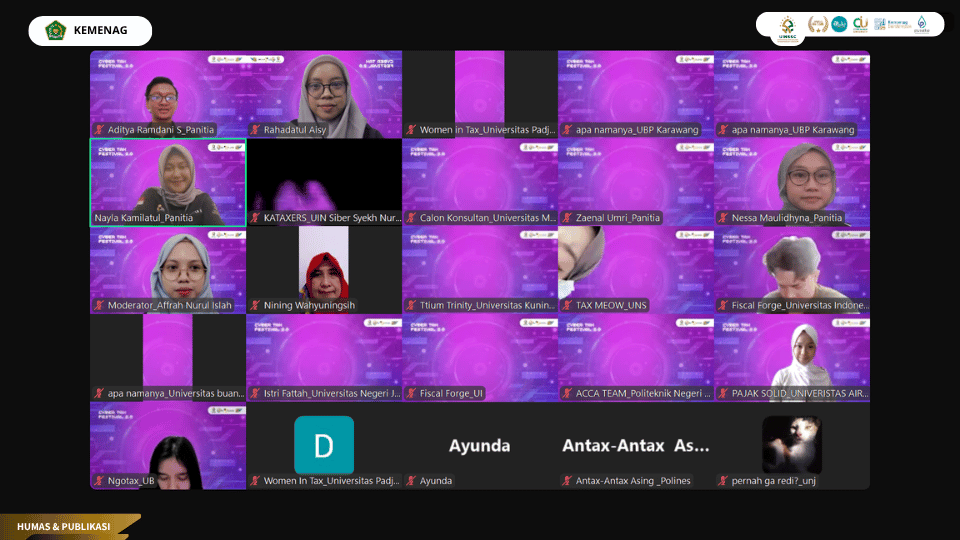Click muted mic icon beside Nessa Maulidhyna_Panitia
The height and width of the screenshot is (540, 960).
coord(724,218)
